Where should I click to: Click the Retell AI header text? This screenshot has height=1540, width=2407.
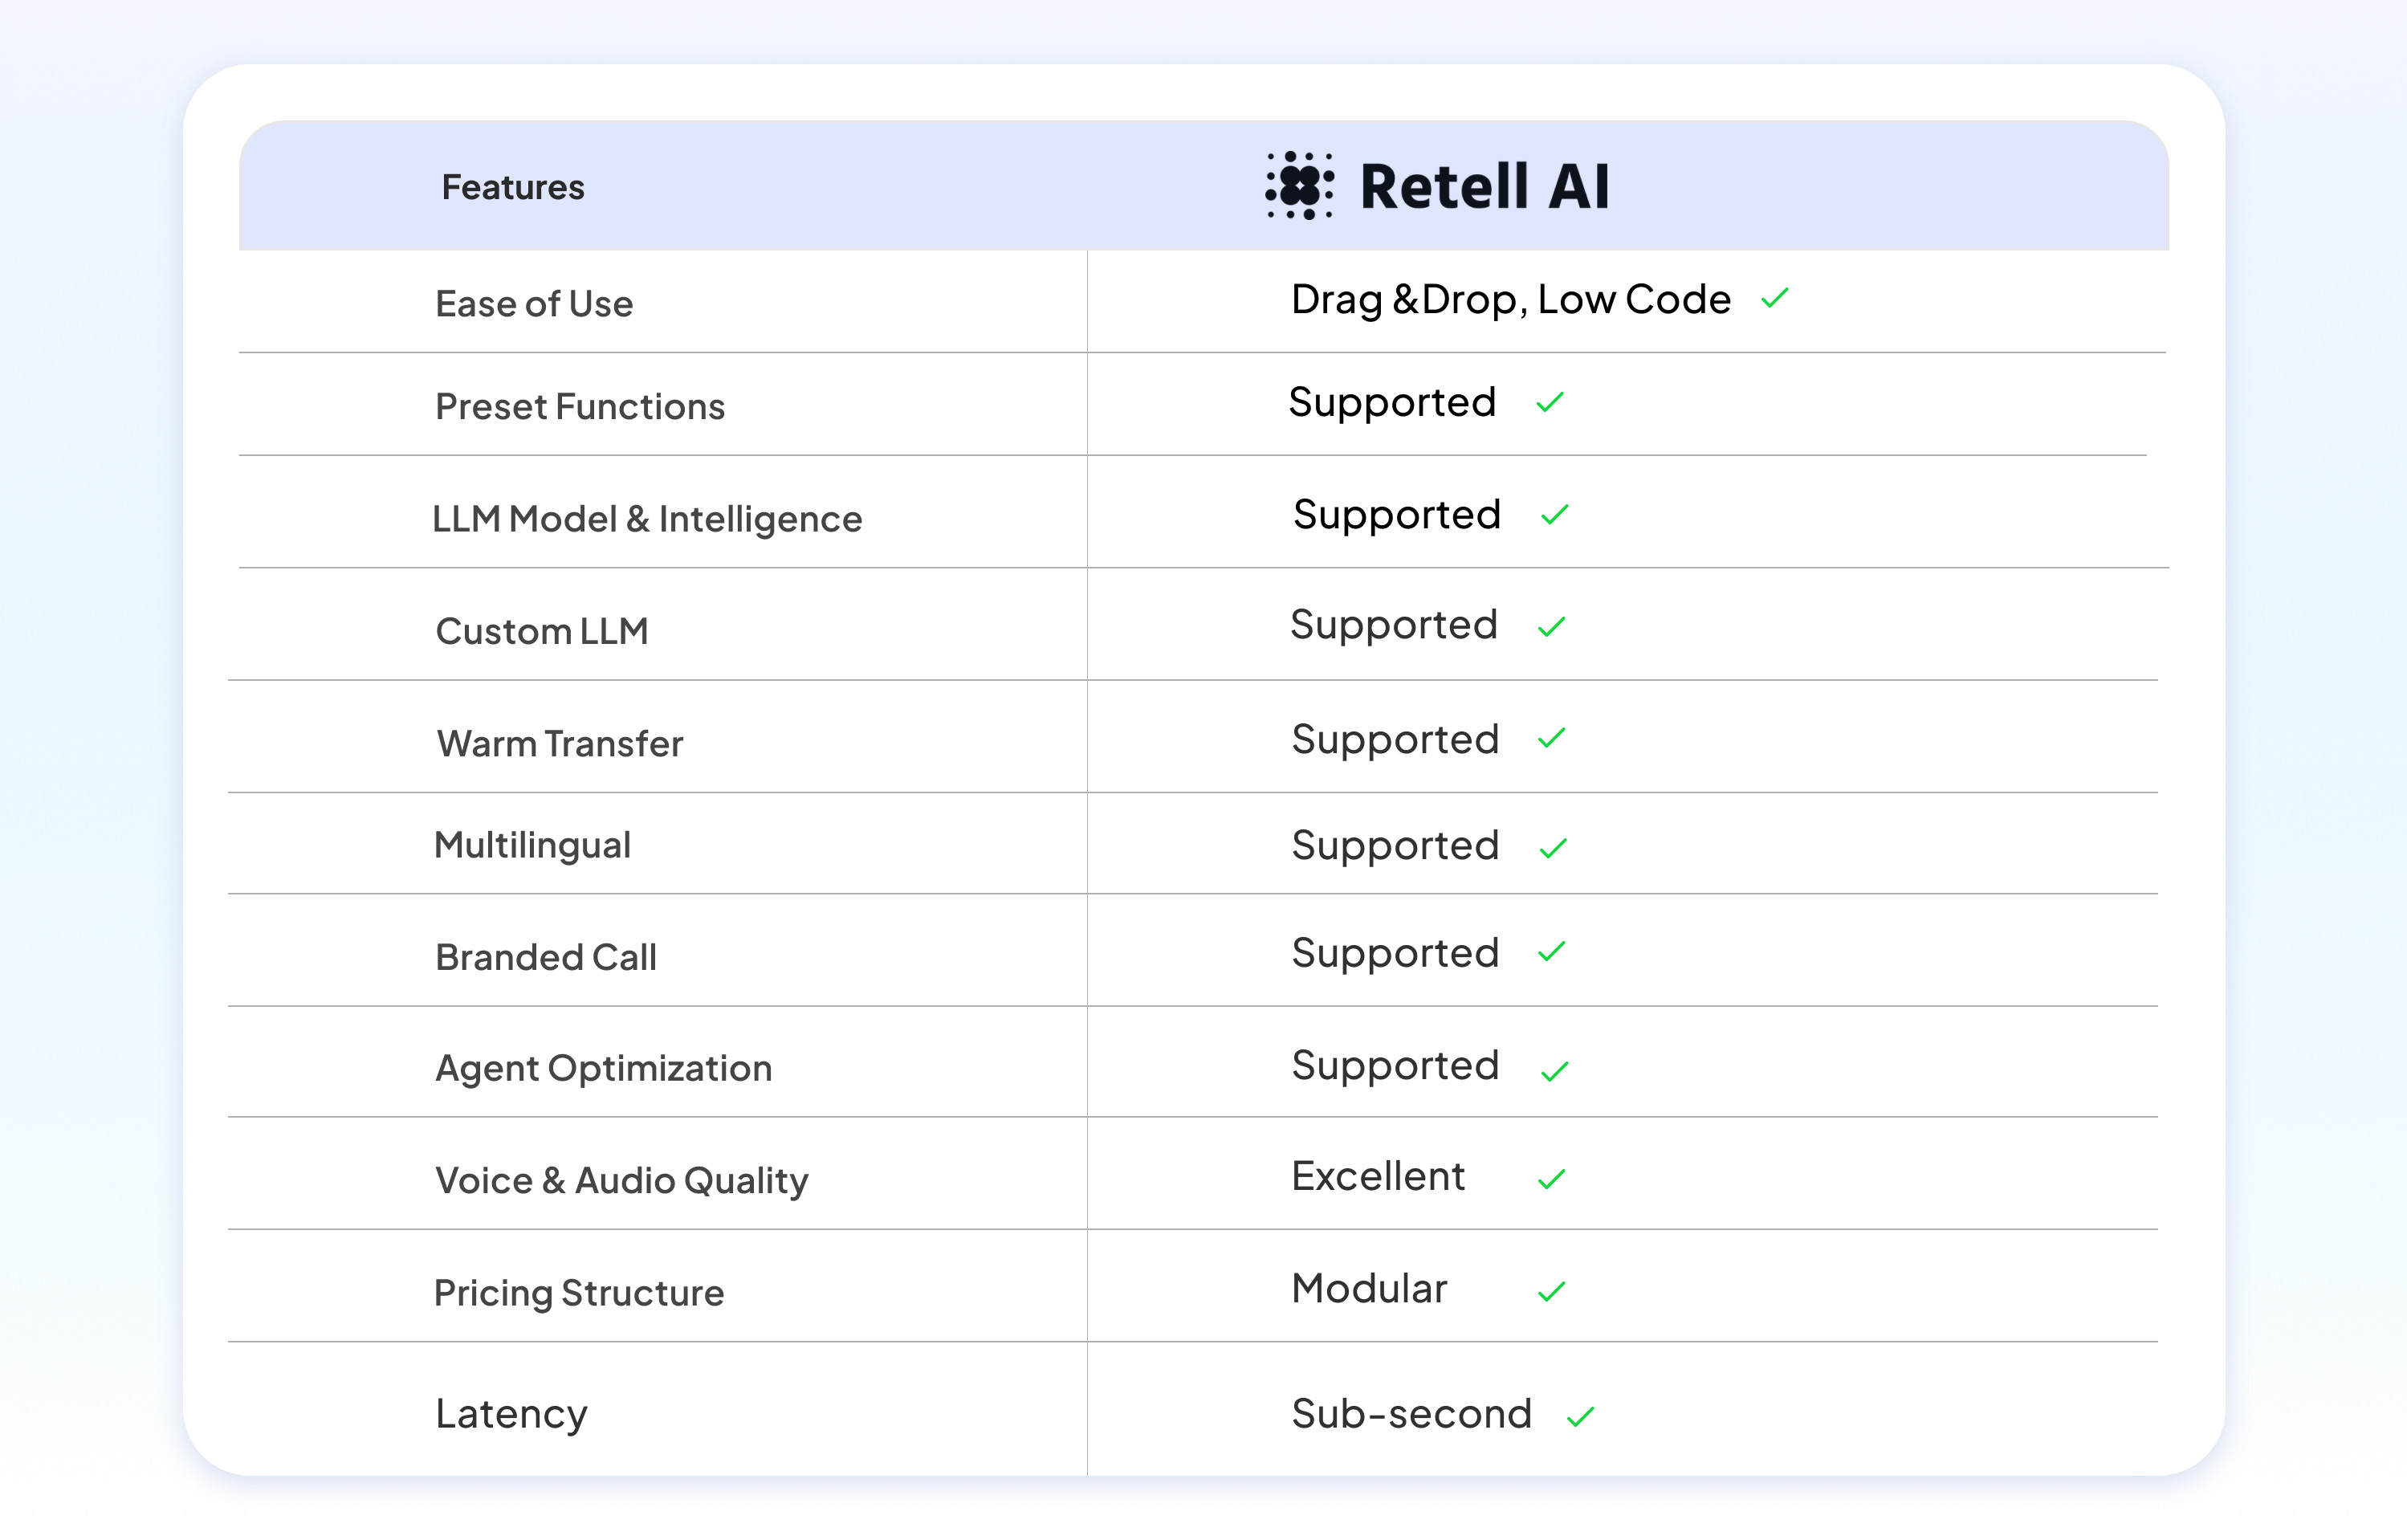tap(1484, 187)
